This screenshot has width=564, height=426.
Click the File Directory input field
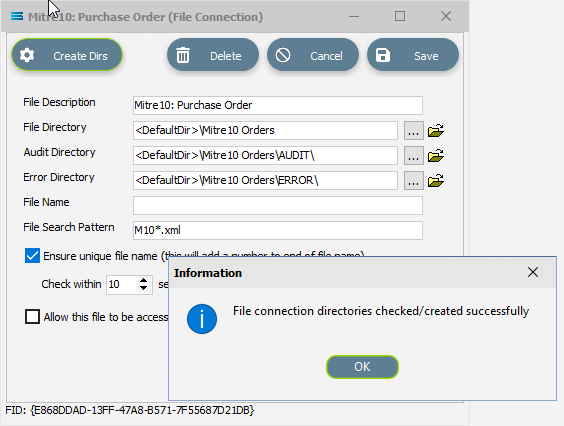[x=265, y=130]
